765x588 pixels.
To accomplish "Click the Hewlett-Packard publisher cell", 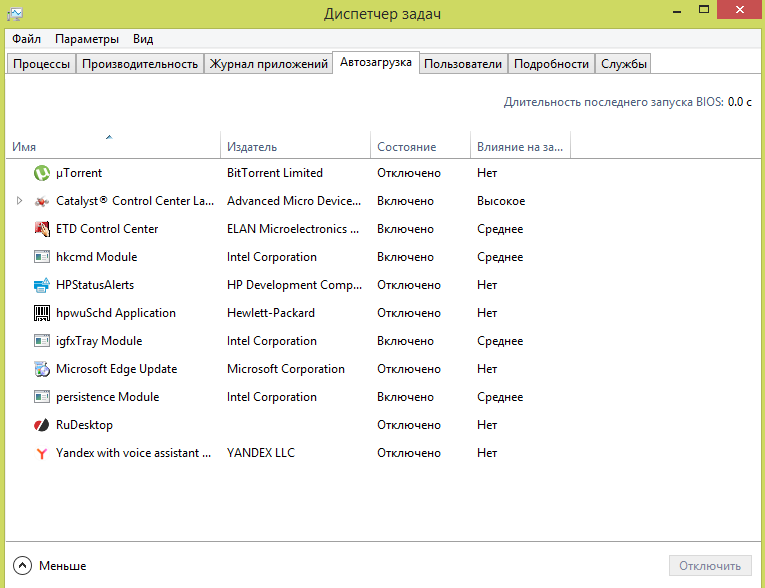I will click(x=271, y=313).
